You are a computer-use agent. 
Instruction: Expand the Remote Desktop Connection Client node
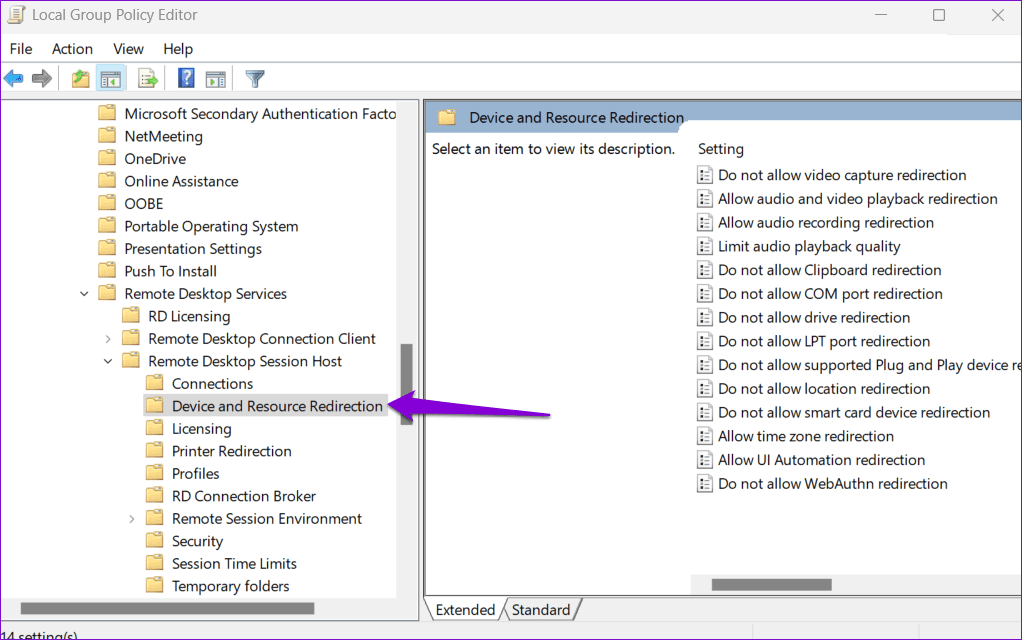point(108,339)
